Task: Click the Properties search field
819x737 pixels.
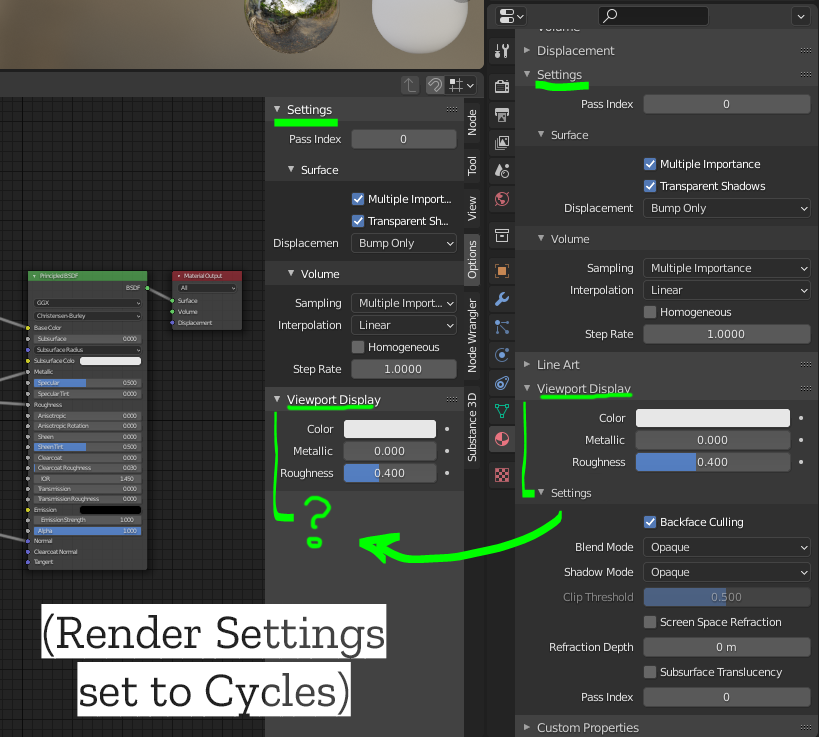Action: (653, 16)
